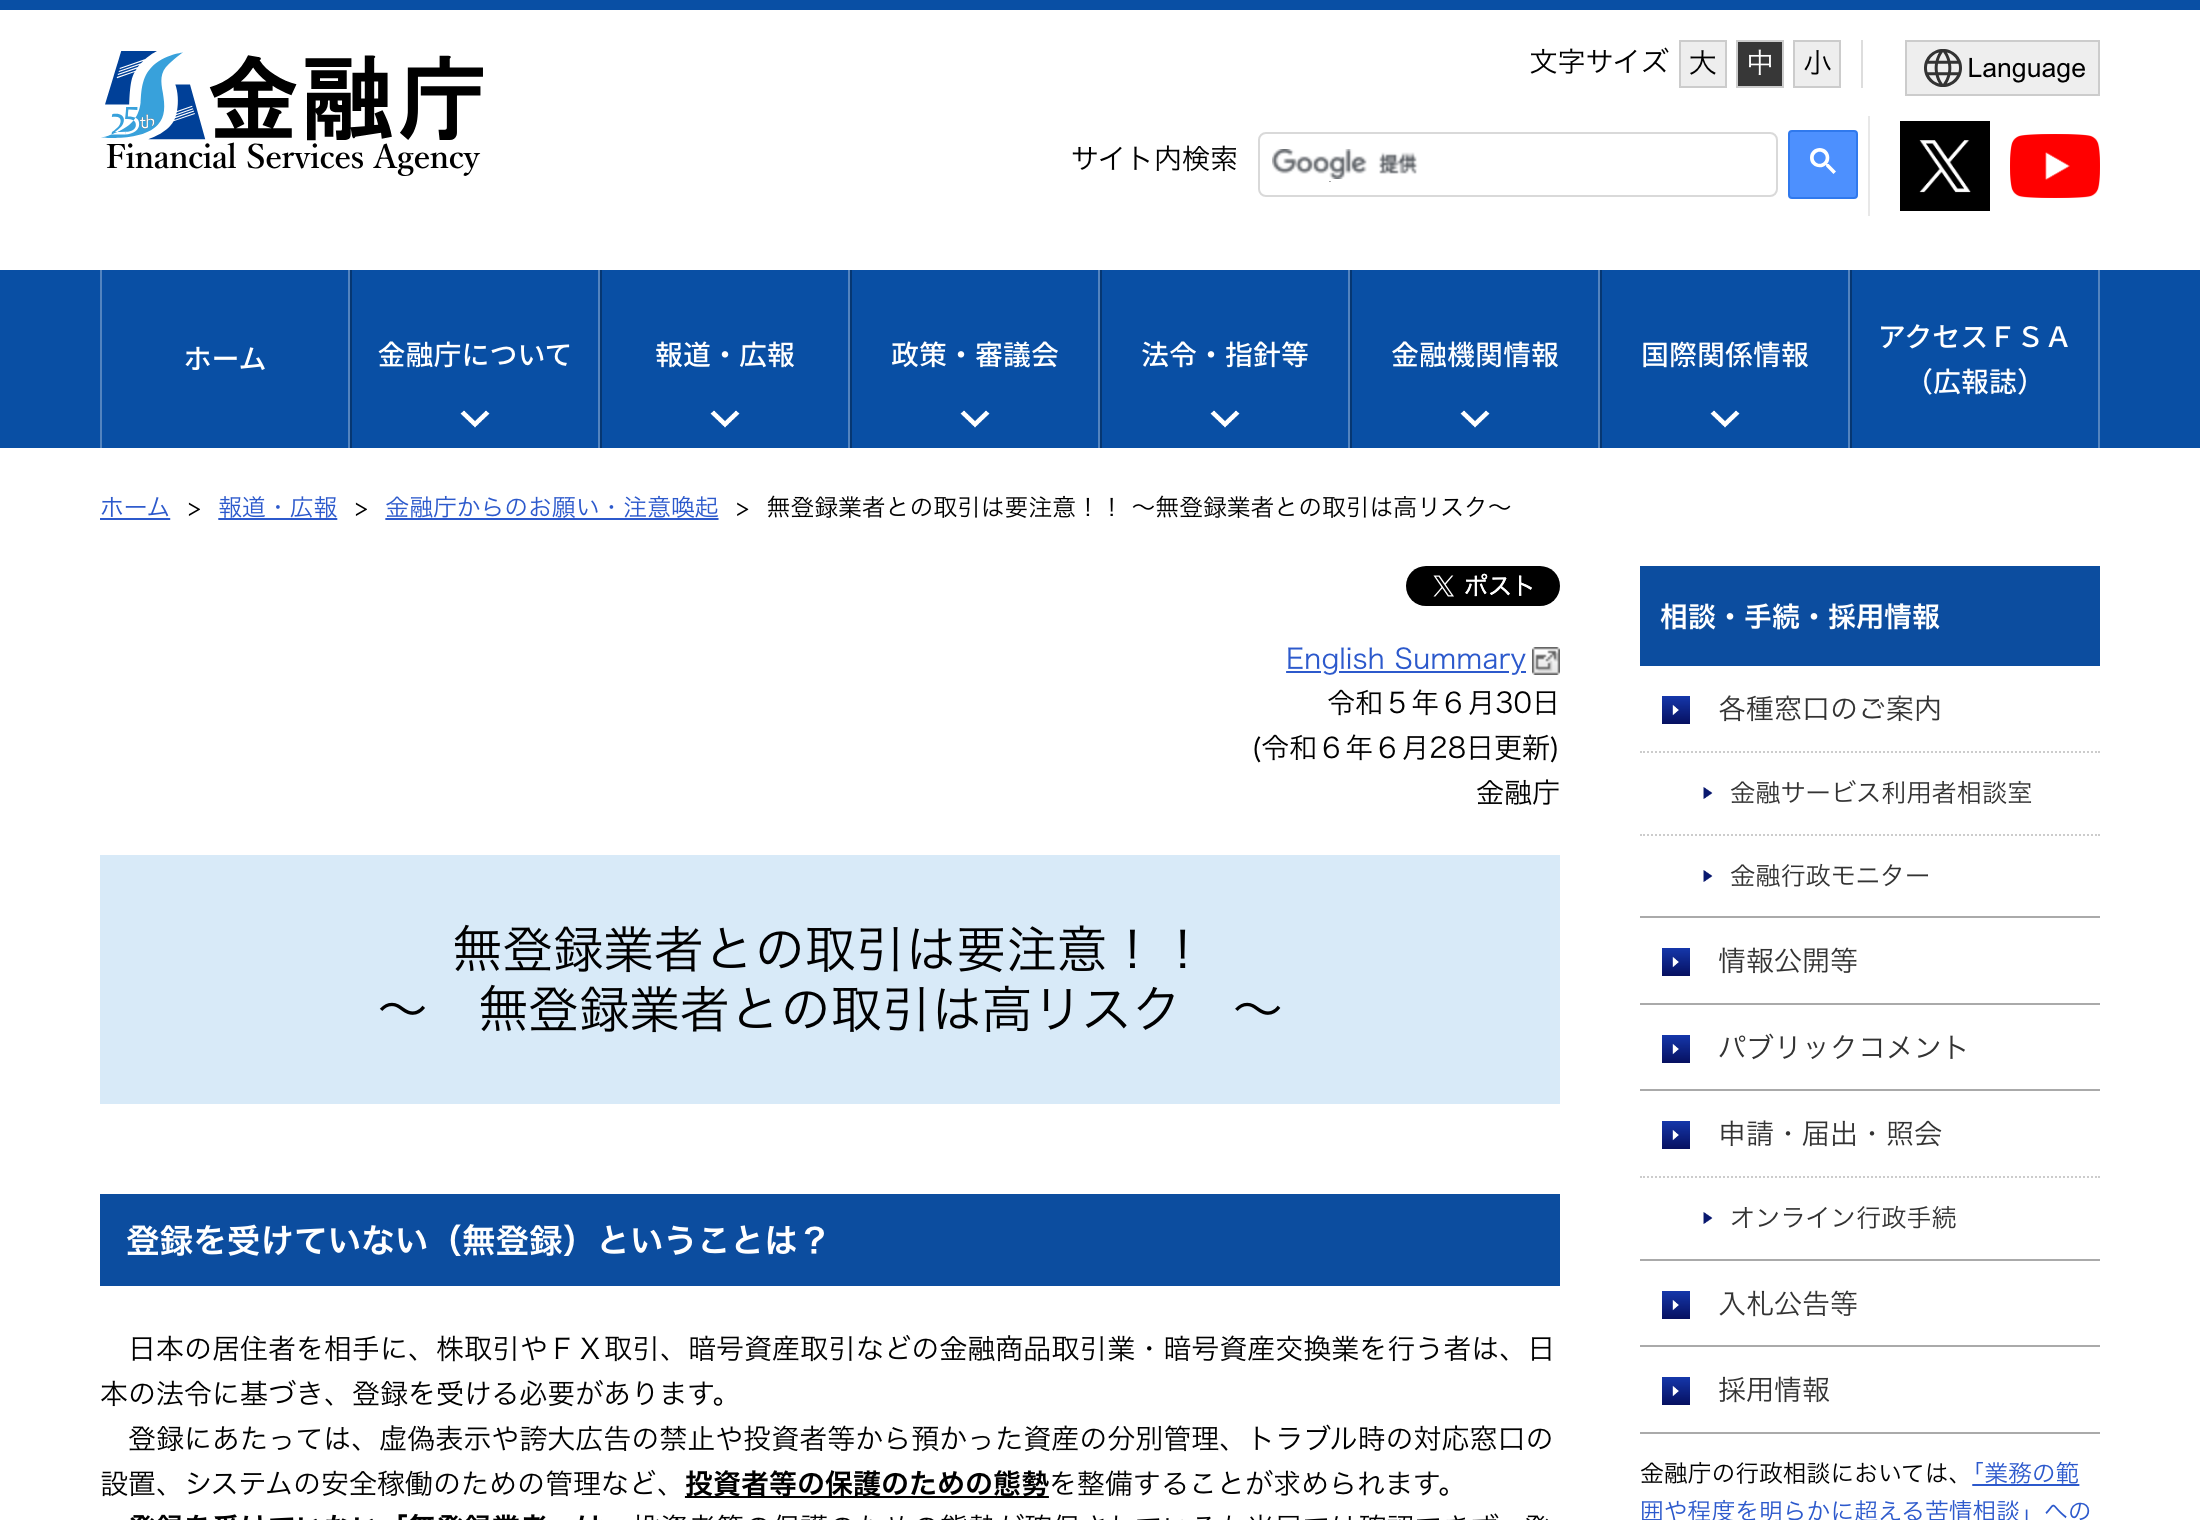Open the X (Twitter) social icon
This screenshot has height=1520, width=2200.
pos(1944,166)
